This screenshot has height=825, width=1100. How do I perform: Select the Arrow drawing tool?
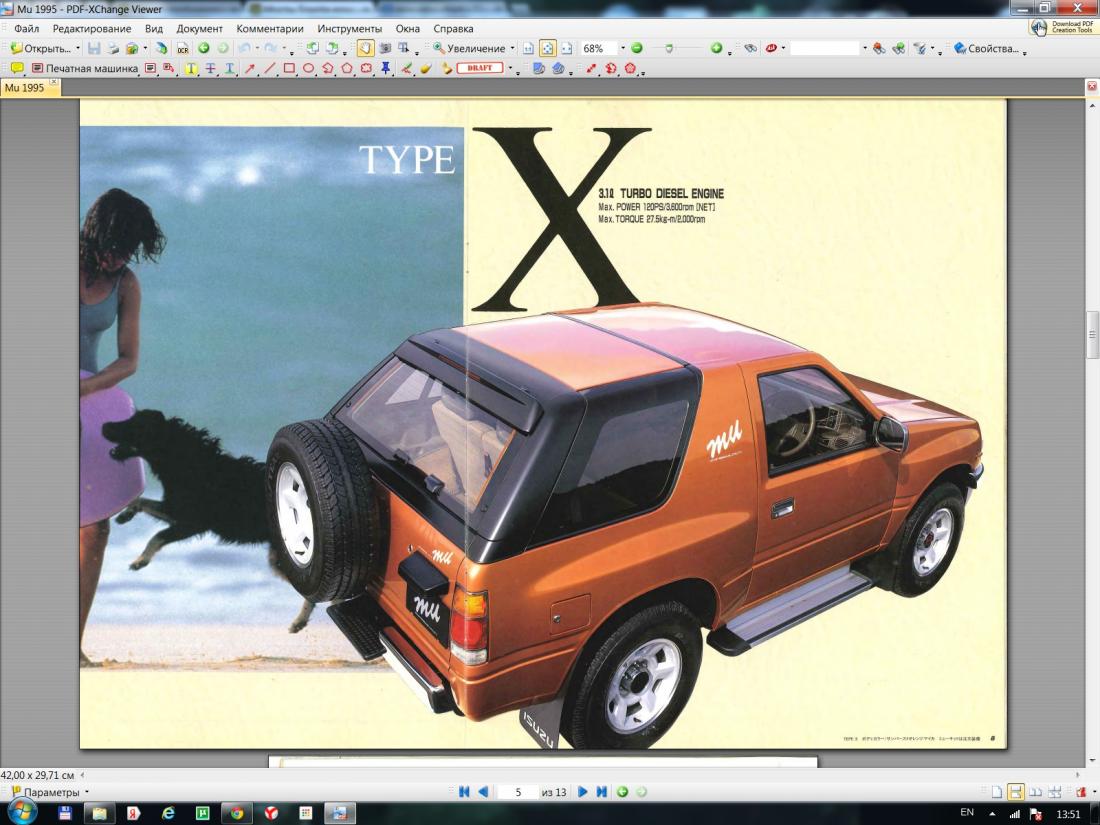(x=250, y=68)
